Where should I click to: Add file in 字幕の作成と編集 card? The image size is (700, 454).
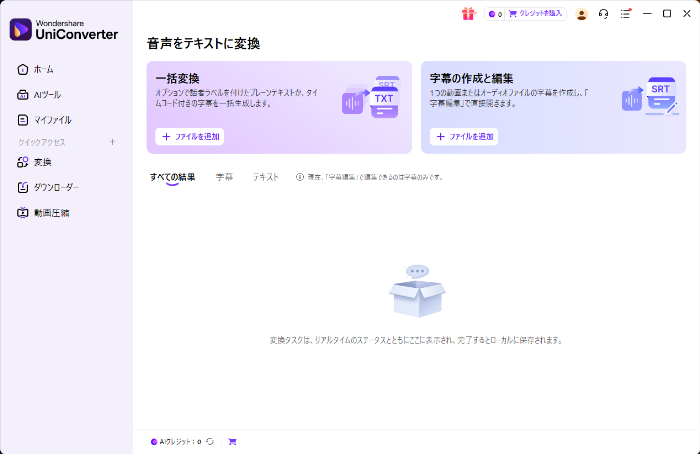[464, 137]
